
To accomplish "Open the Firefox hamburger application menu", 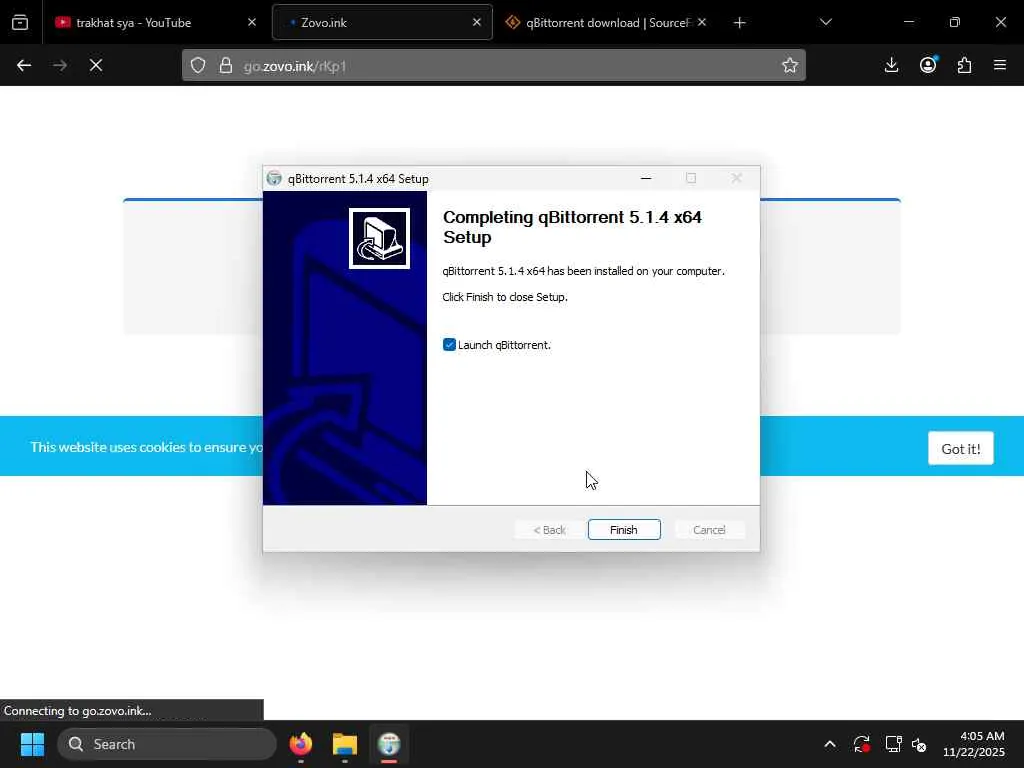I will point(1000,65).
